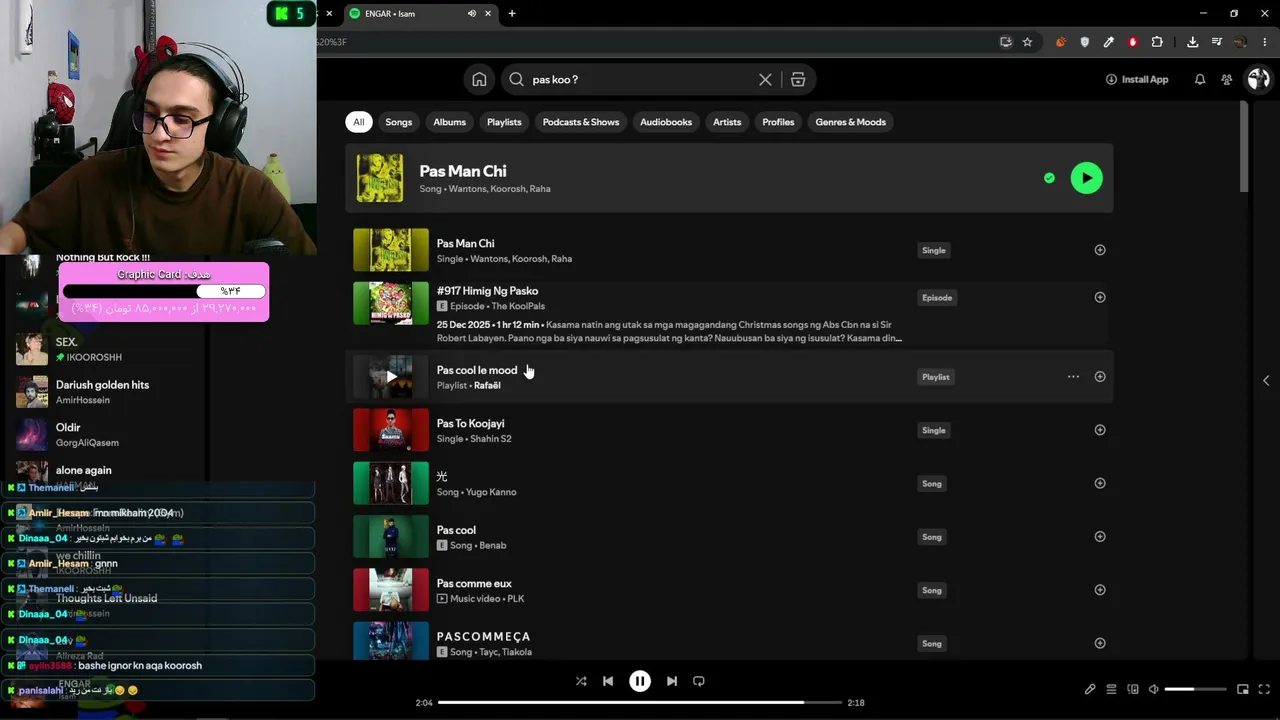Open the Chrome three-dot menu
The image size is (1280, 720).
tap(1265, 42)
